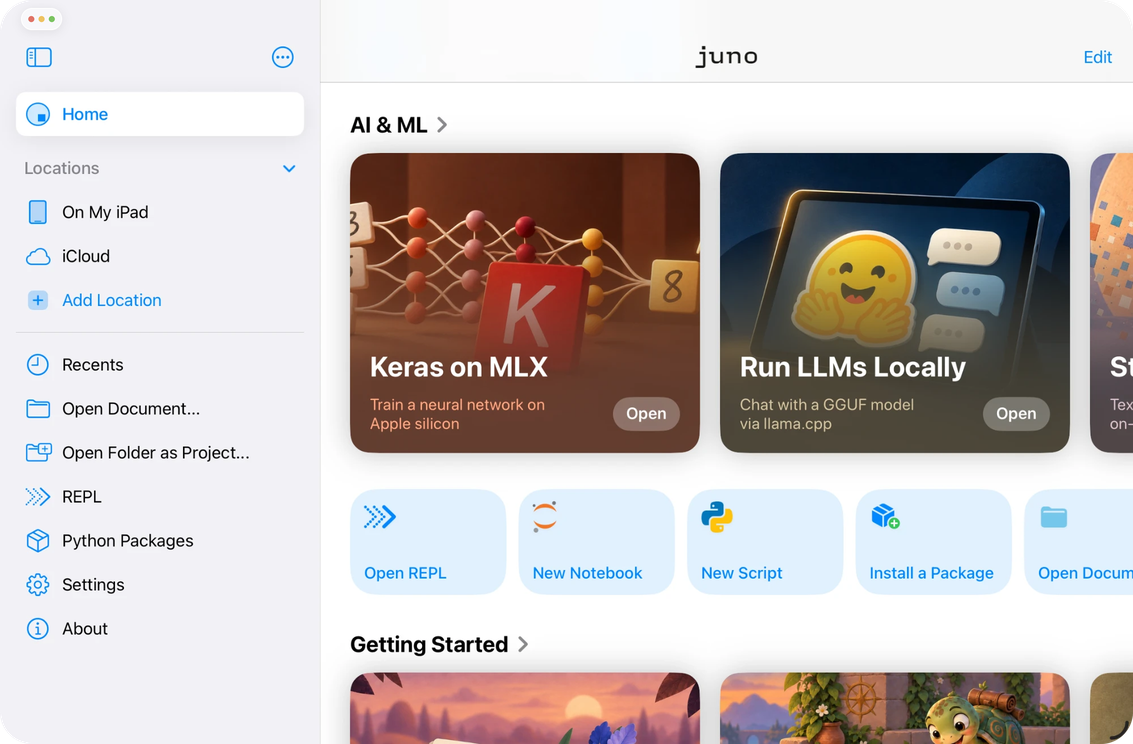
Task: Click the Jupyter New Notebook icon
Action: (545, 516)
